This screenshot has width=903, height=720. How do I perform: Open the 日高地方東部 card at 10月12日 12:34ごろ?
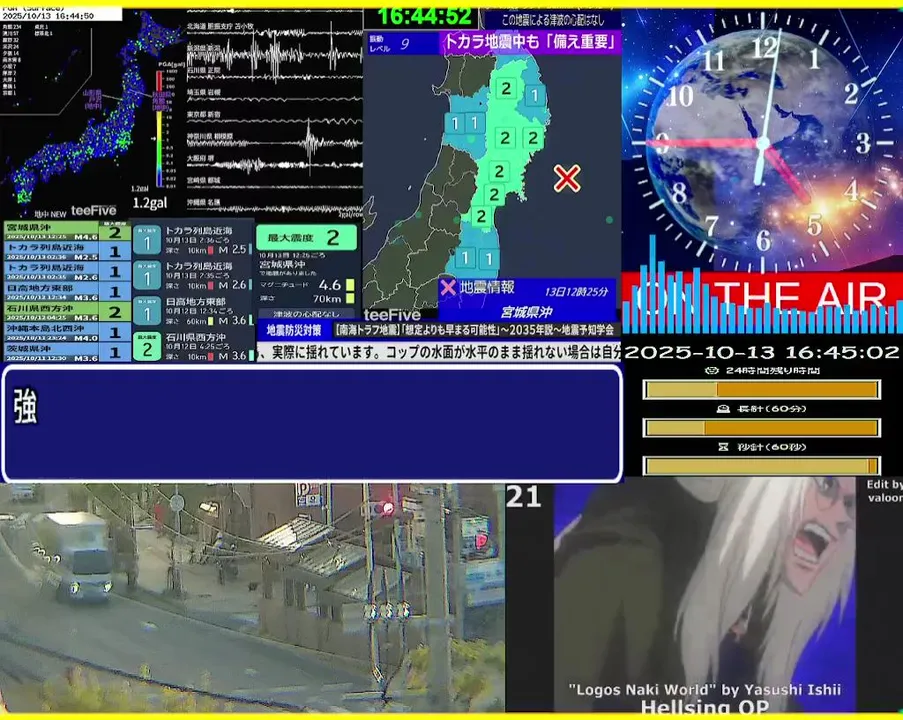click(x=194, y=311)
